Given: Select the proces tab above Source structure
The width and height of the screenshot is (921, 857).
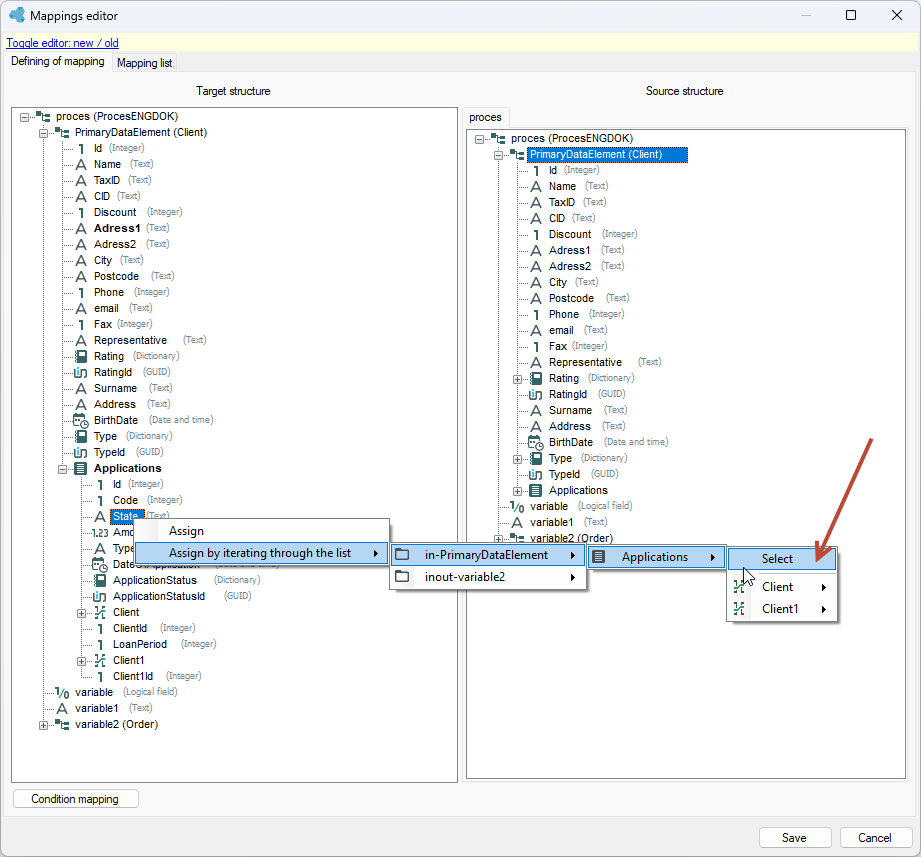Looking at the screenshot, I should pos(485,117).
